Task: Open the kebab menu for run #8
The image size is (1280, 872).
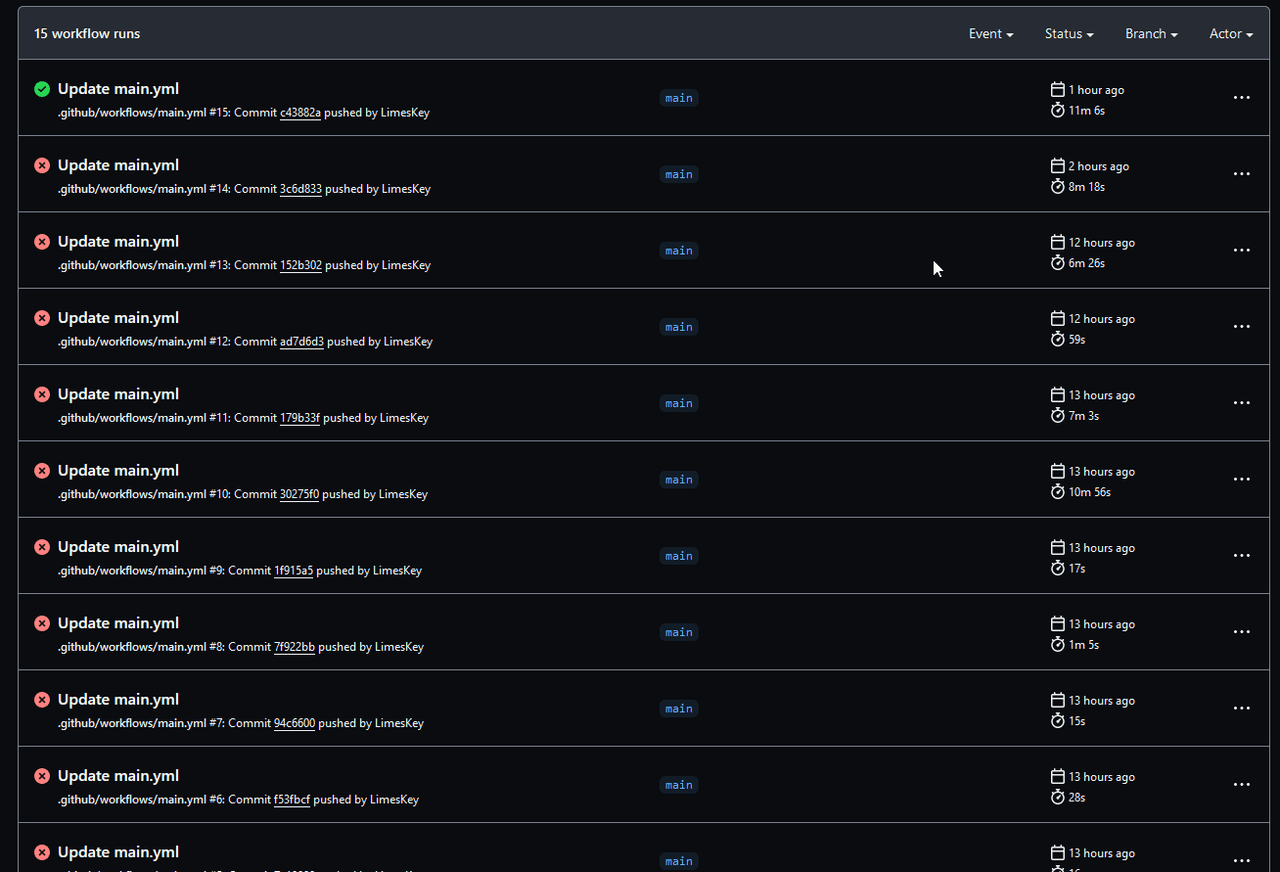Action: [x=1241, y=632]
